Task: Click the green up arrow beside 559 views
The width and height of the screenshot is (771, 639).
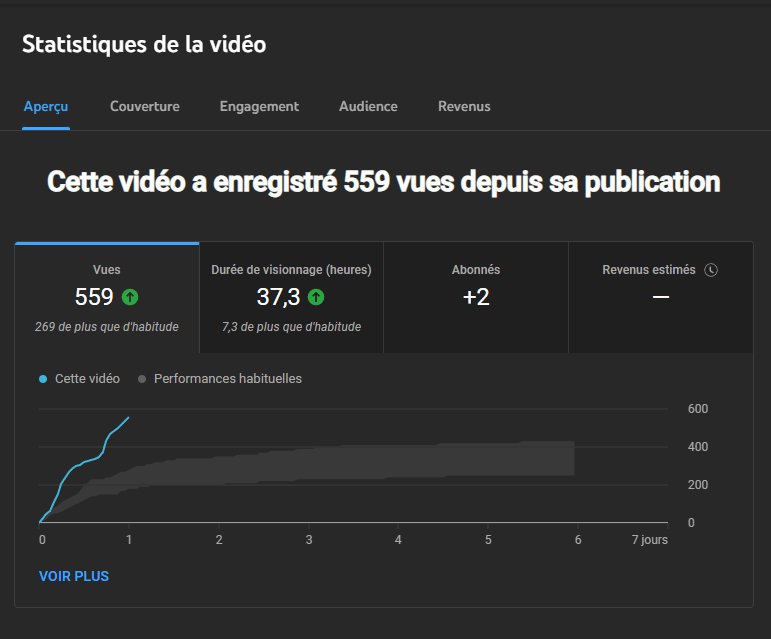Action: tap(130, 297)
